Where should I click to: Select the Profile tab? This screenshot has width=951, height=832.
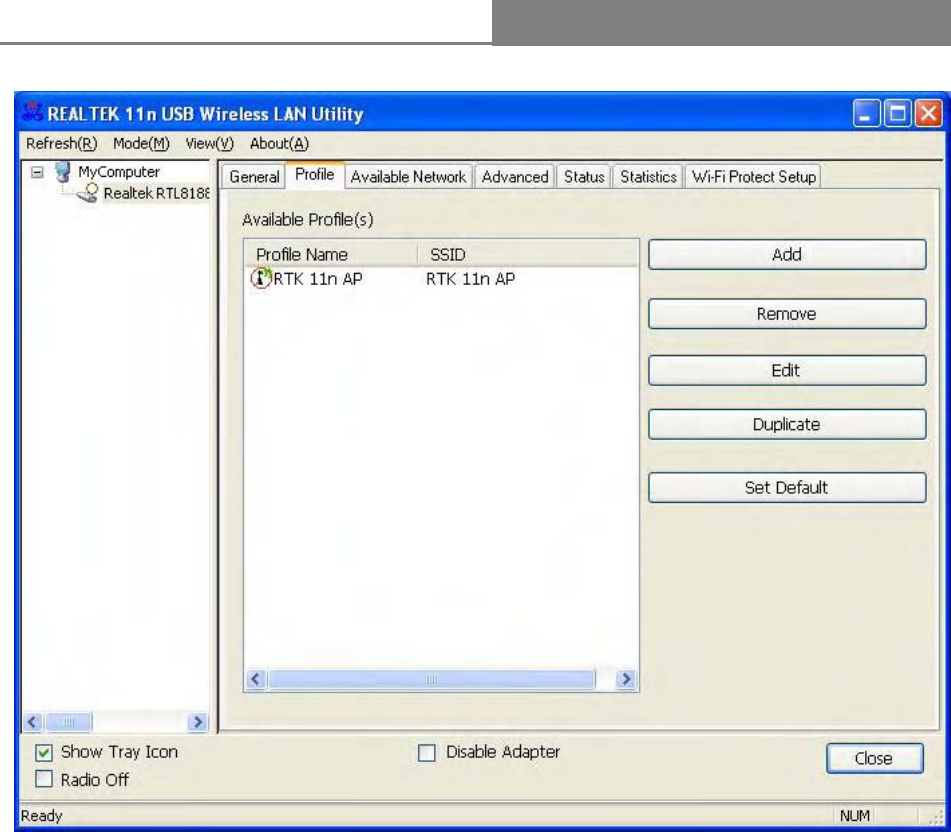point(314,175)
